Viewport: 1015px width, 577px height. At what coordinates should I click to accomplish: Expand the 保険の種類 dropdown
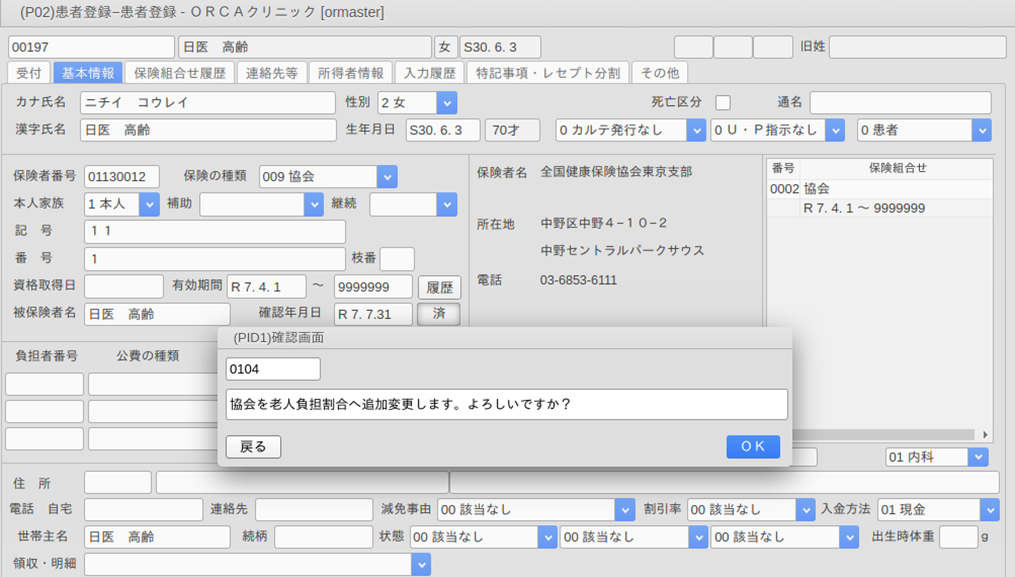(x=387, y=177)
